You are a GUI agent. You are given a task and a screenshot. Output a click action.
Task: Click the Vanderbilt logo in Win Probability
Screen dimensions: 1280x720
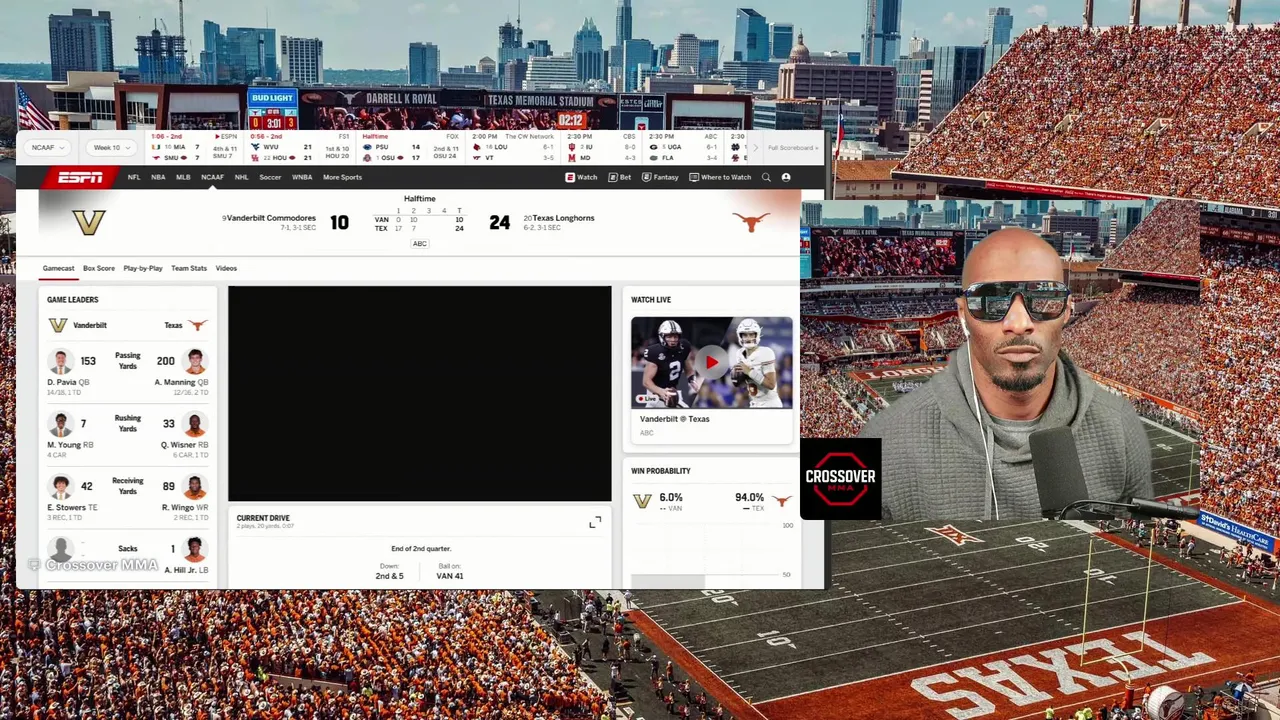click(x=642, y=501)
